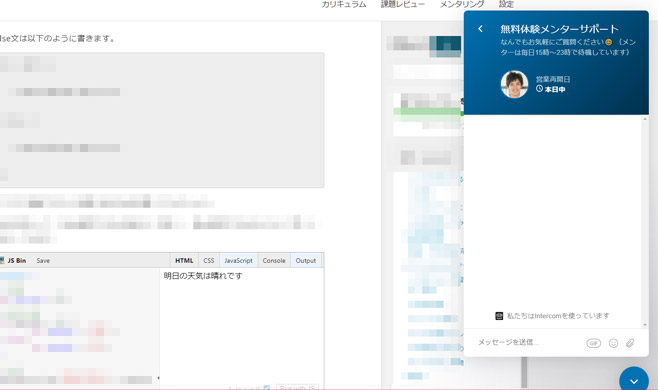Click the mentor avatar photo
The image size is (658, 390).
coord(514,84)
